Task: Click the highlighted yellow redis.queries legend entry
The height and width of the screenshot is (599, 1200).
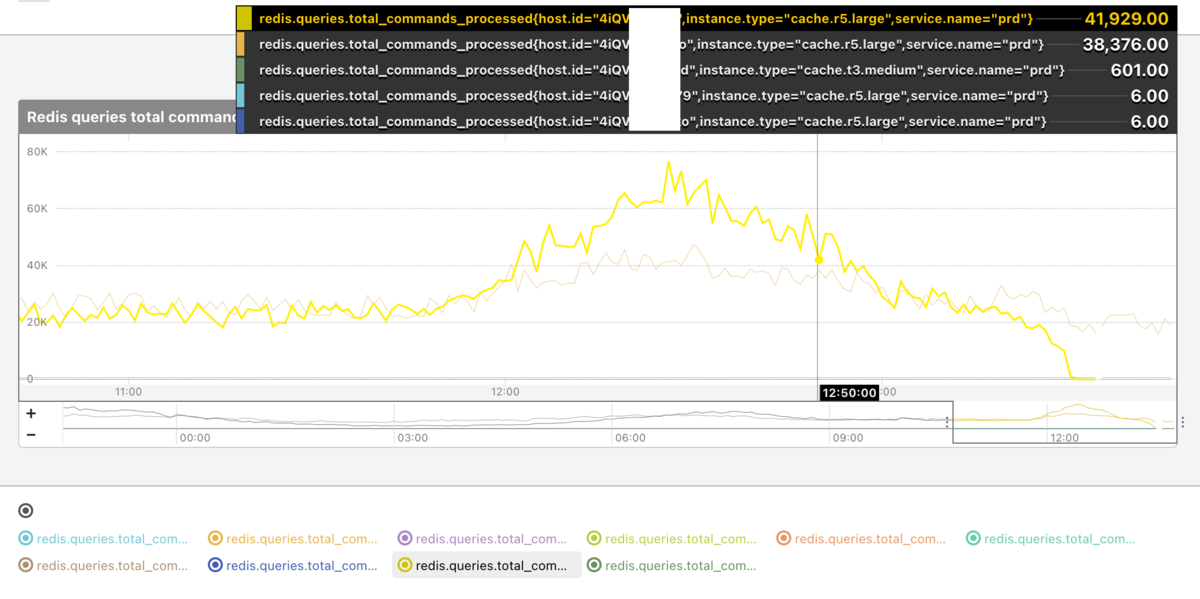Action: (x=487, y=565)
